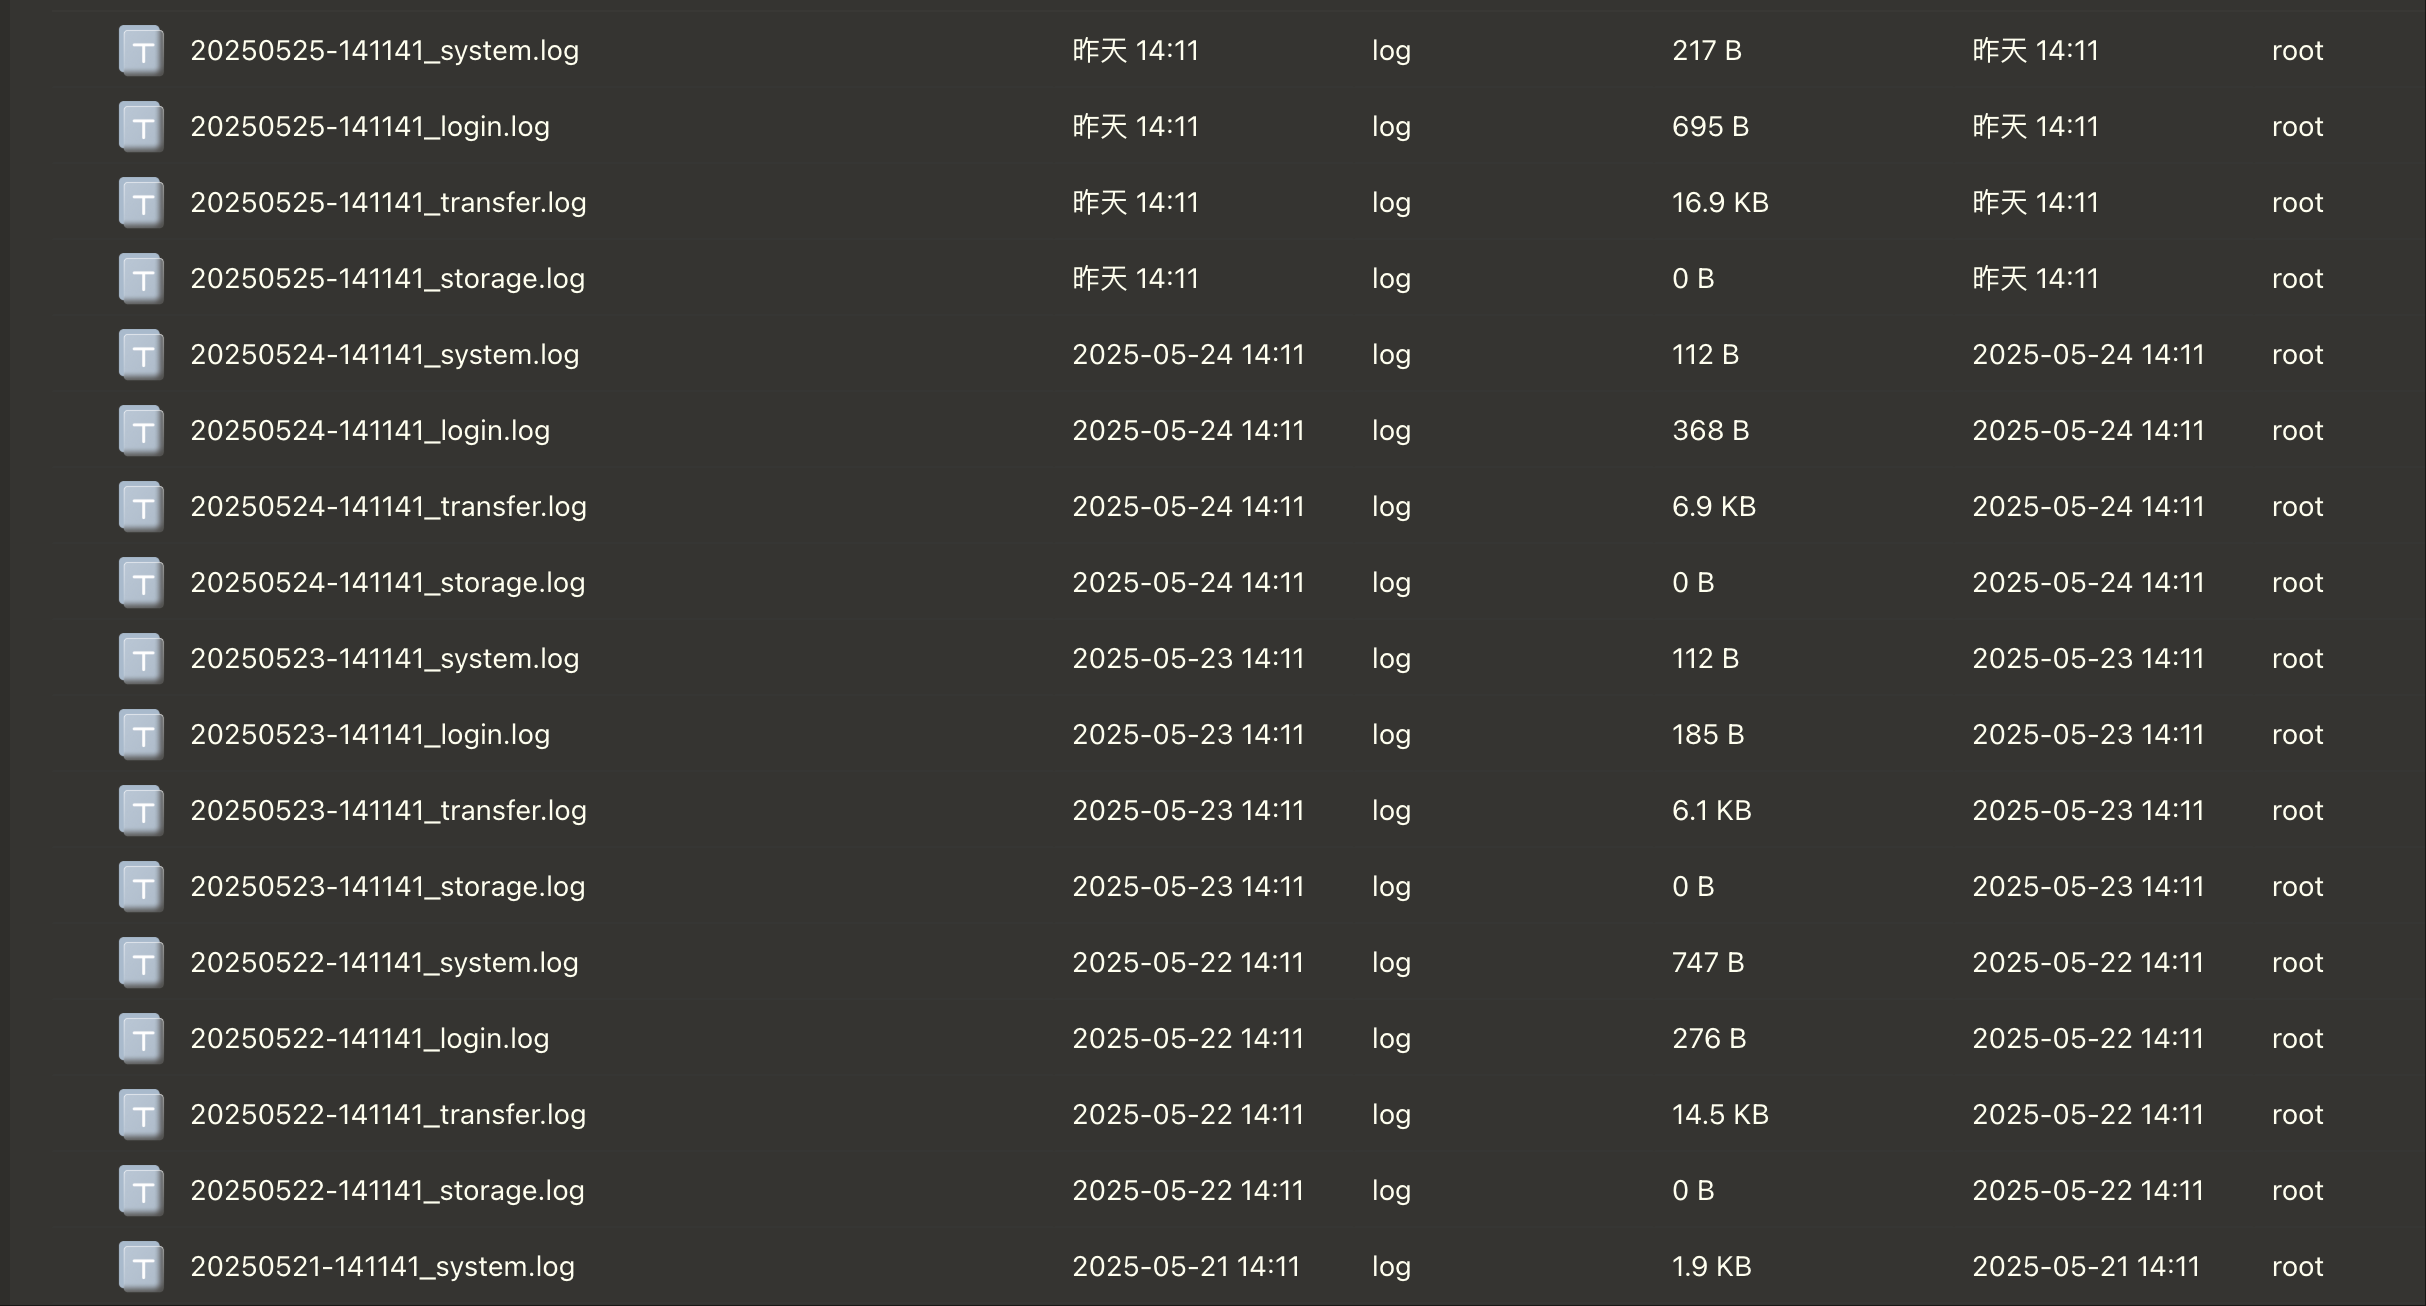Select the file icon for 20250524-141141_storage.log
Screen dimensions: 2426x1306
coord(142,583)
